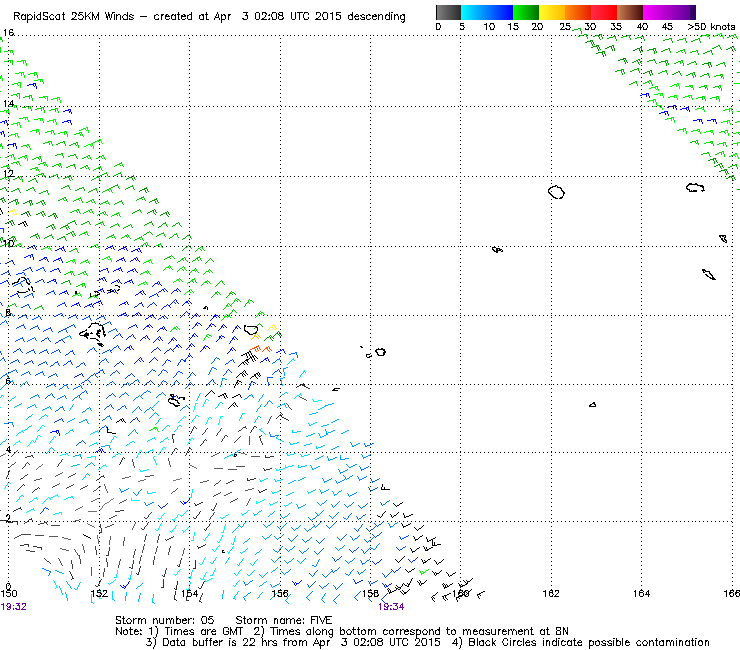Image resolution: width=740 pixels, height=650 pixels.
Task: Click the blue 10-15 knots legend segment
Action: point(500,12)
